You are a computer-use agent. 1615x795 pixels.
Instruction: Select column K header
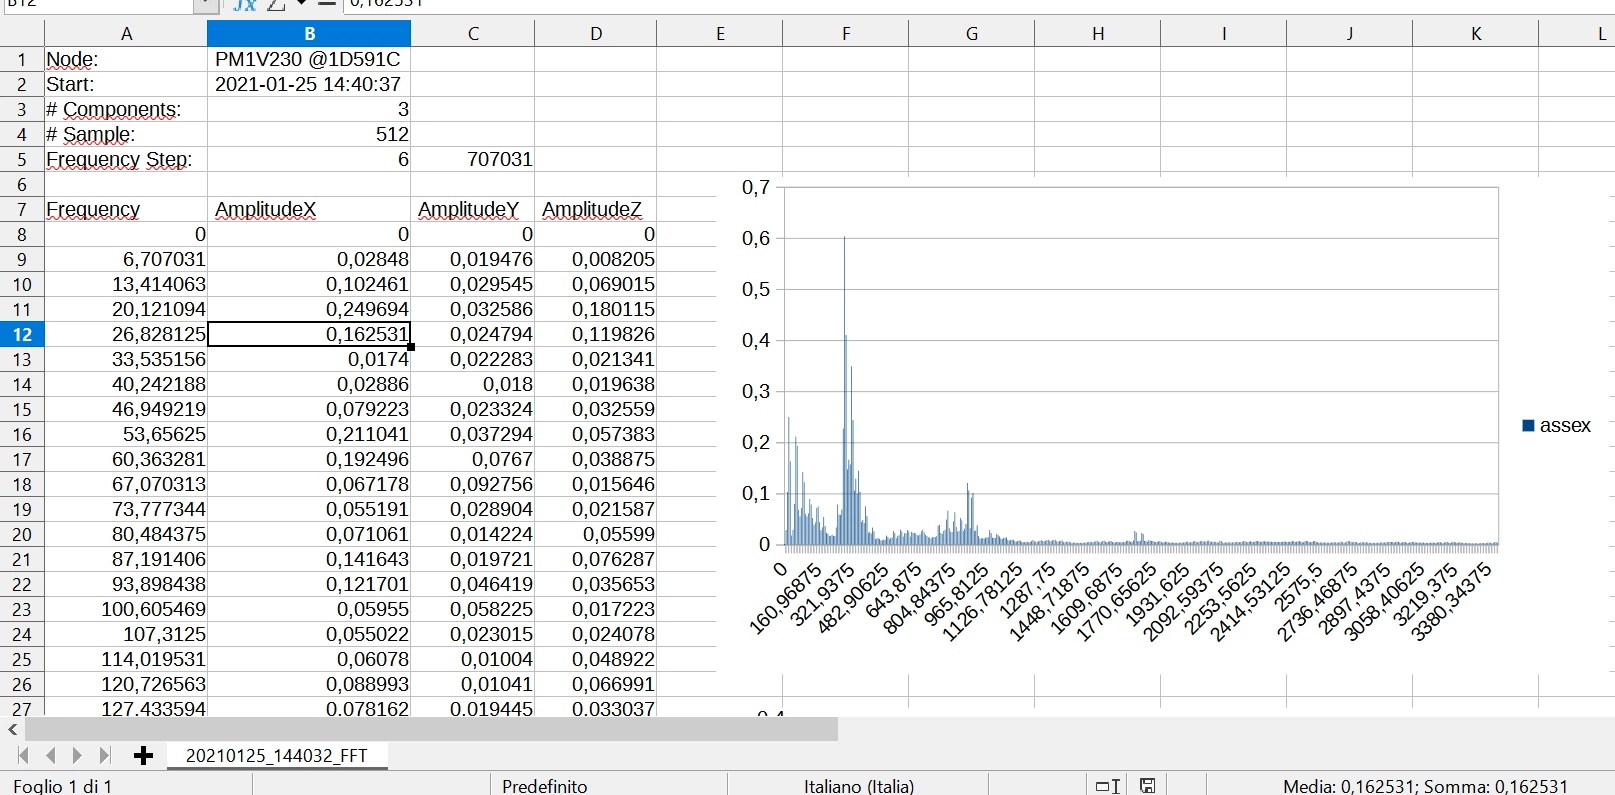click(x=1476, y=34)
